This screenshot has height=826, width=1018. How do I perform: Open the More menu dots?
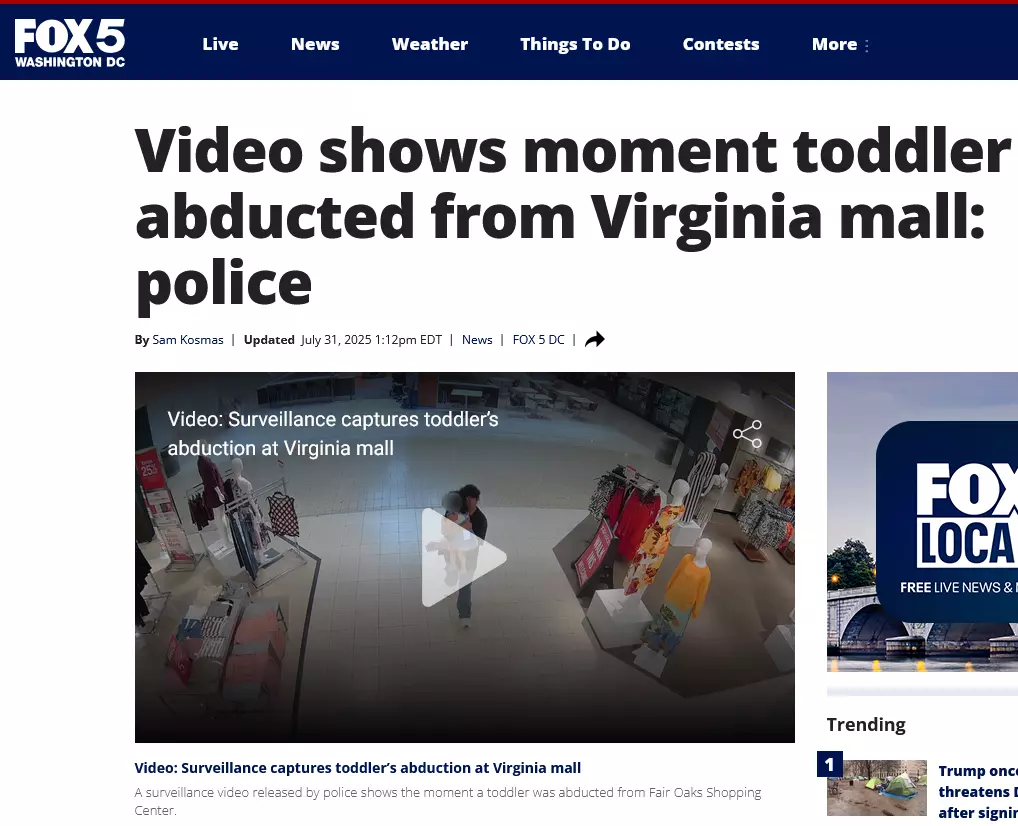click(867, 45)
